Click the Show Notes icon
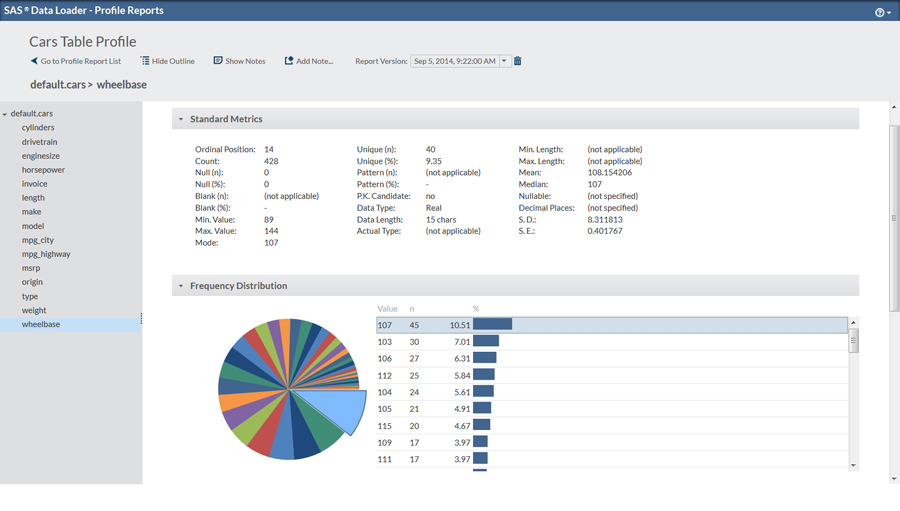Screen dimensions: 900x511 218,61
